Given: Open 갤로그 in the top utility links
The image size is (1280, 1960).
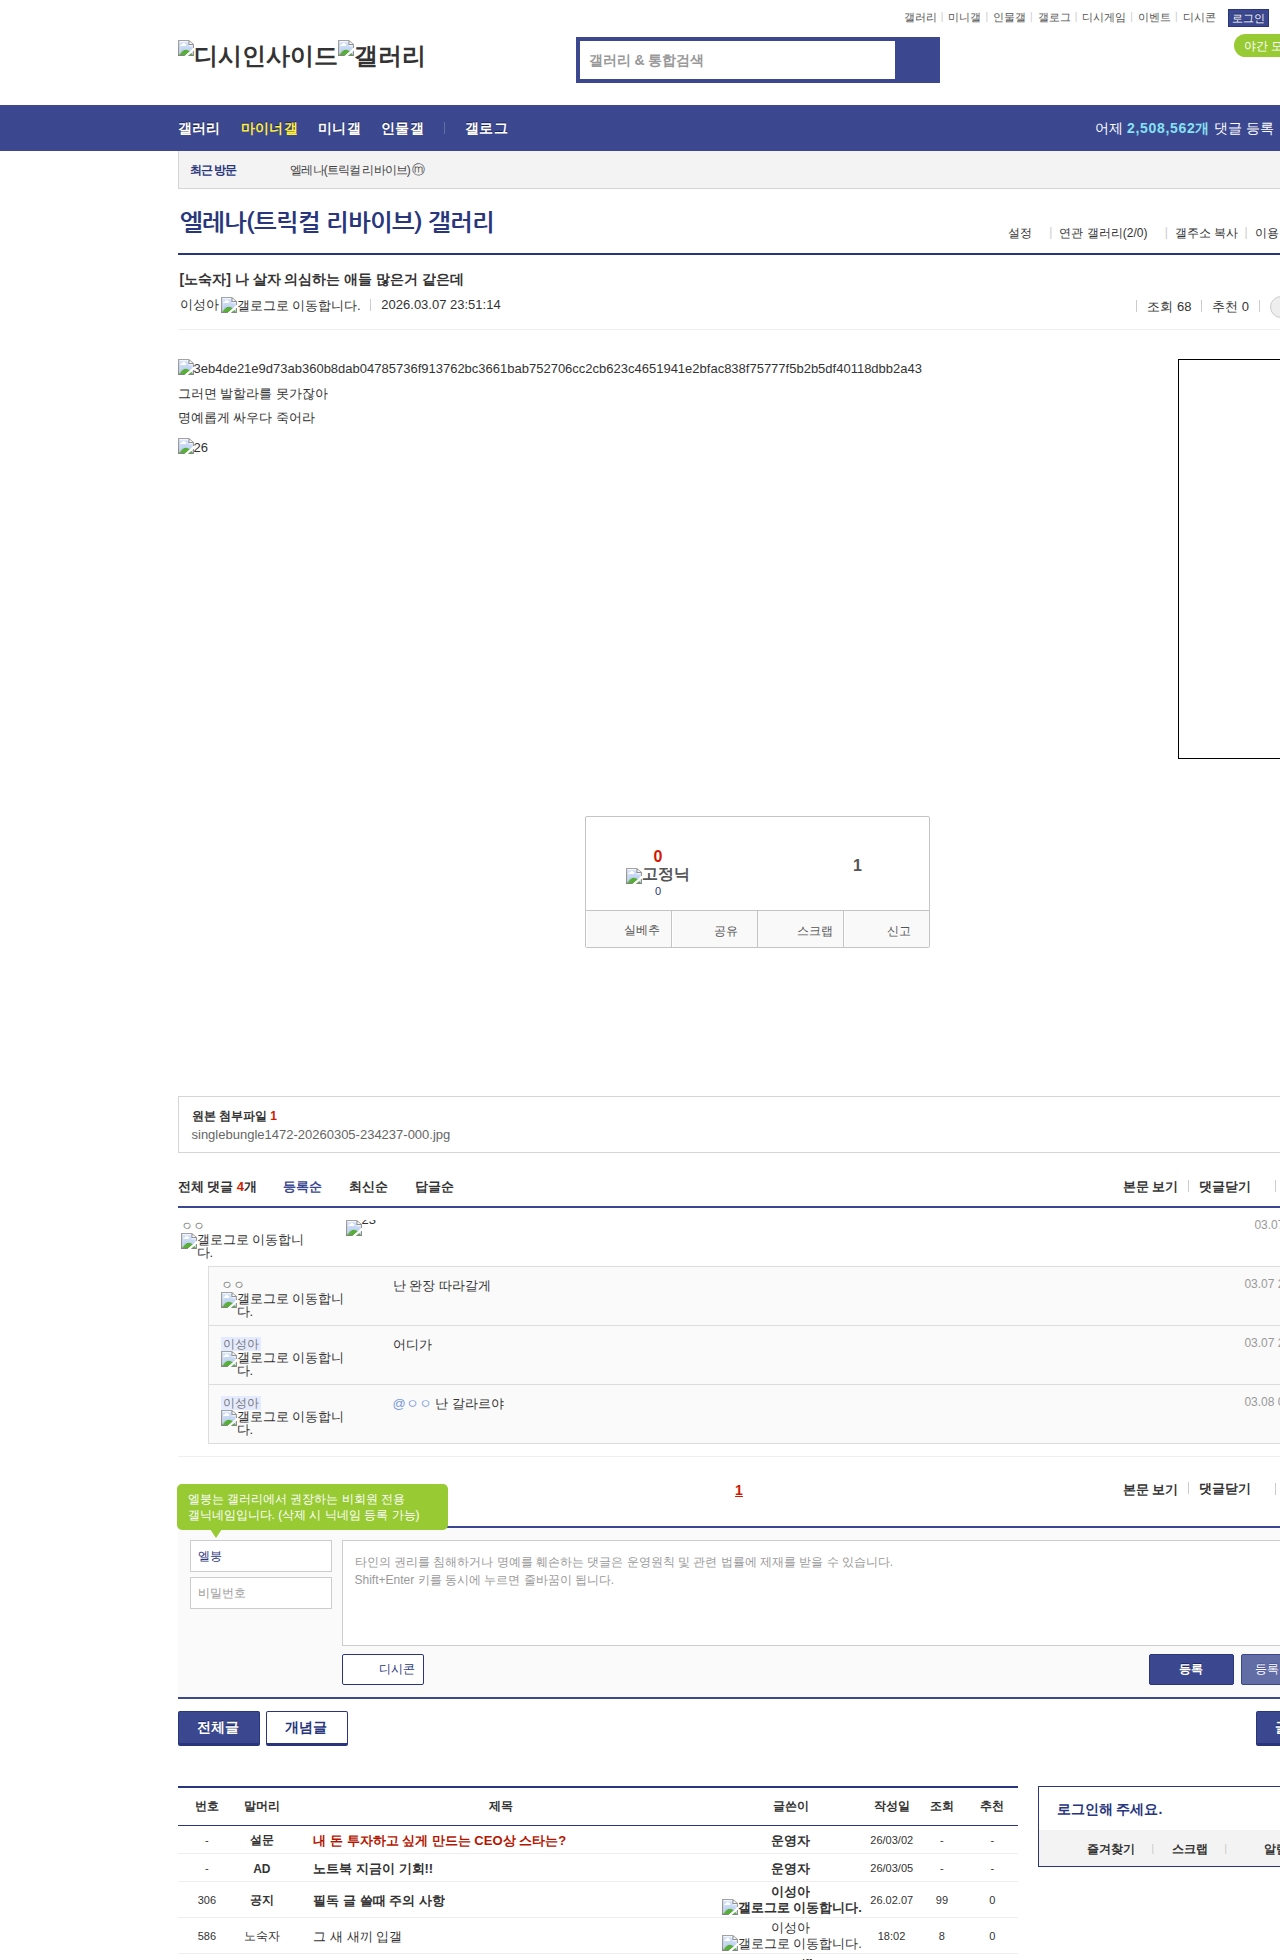Looking at the screenshot, I should tap(1054, 18).
